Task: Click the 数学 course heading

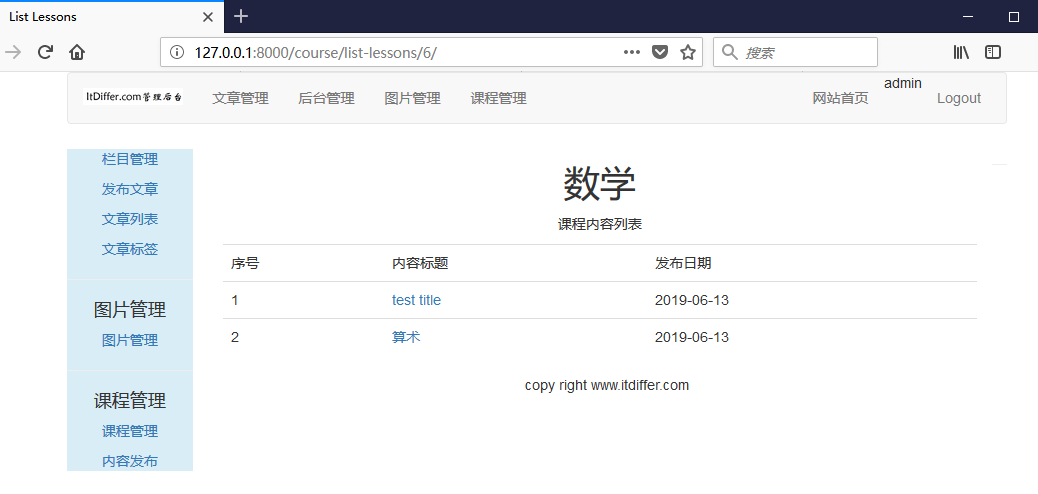Action: [x=600, y=183]
